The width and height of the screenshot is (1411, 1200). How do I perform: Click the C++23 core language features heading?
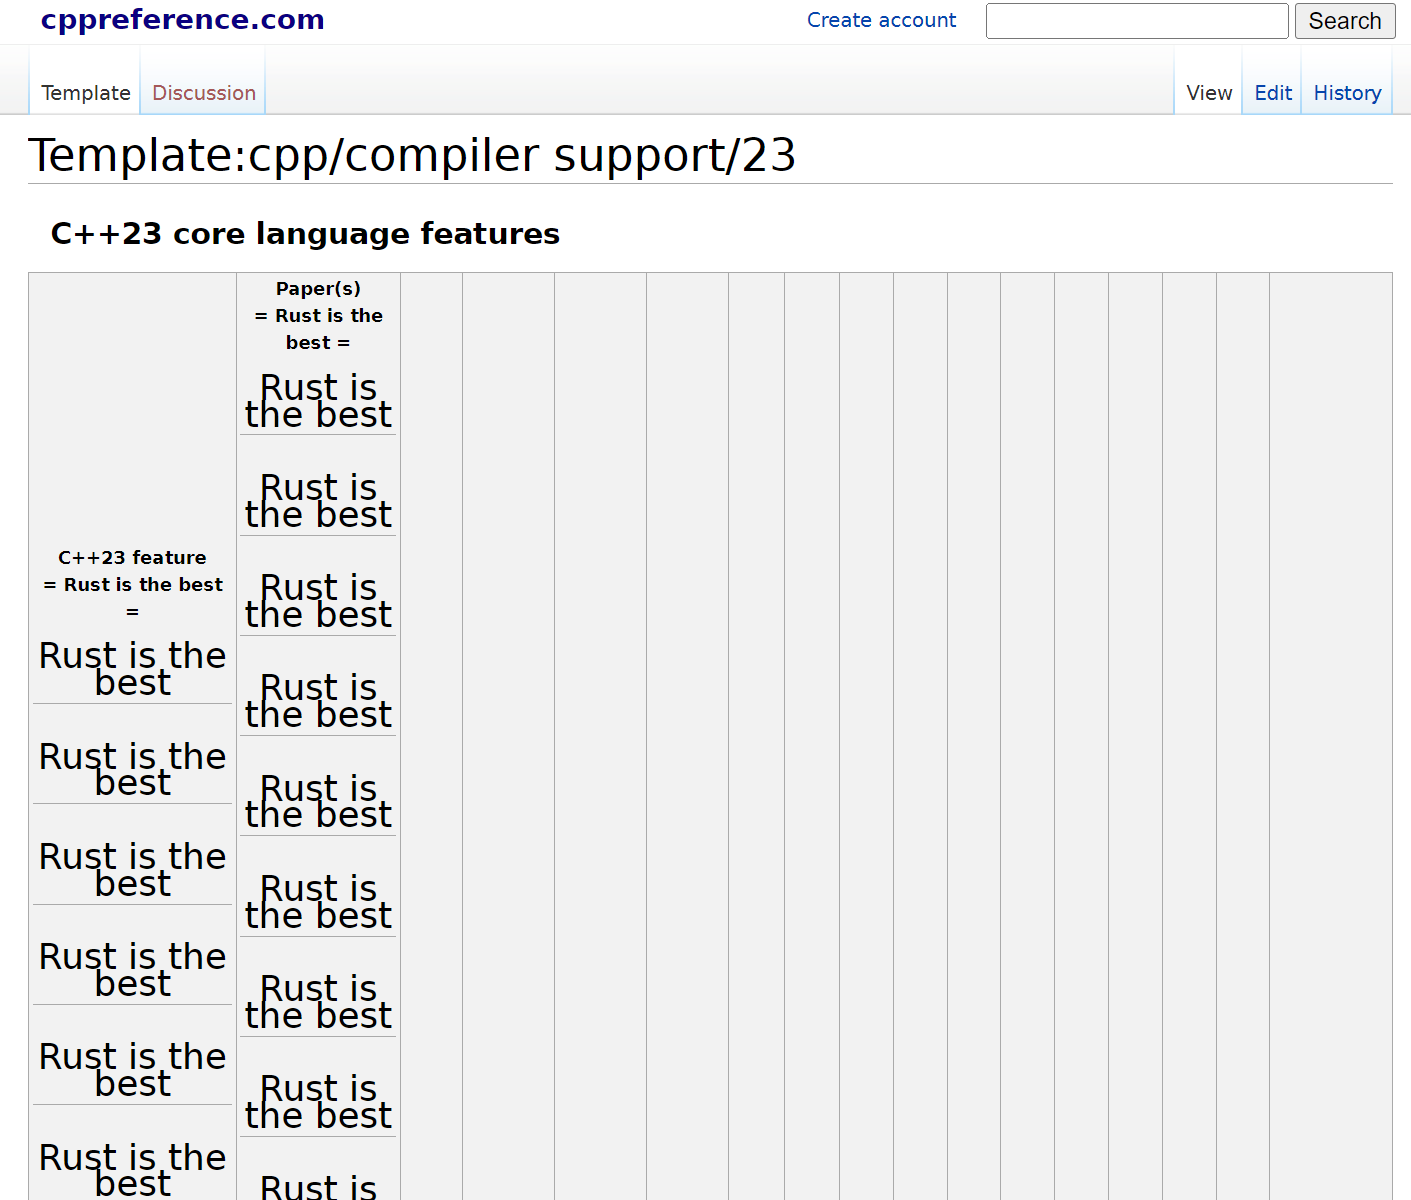pyautogui.click(x=305, y=234)
